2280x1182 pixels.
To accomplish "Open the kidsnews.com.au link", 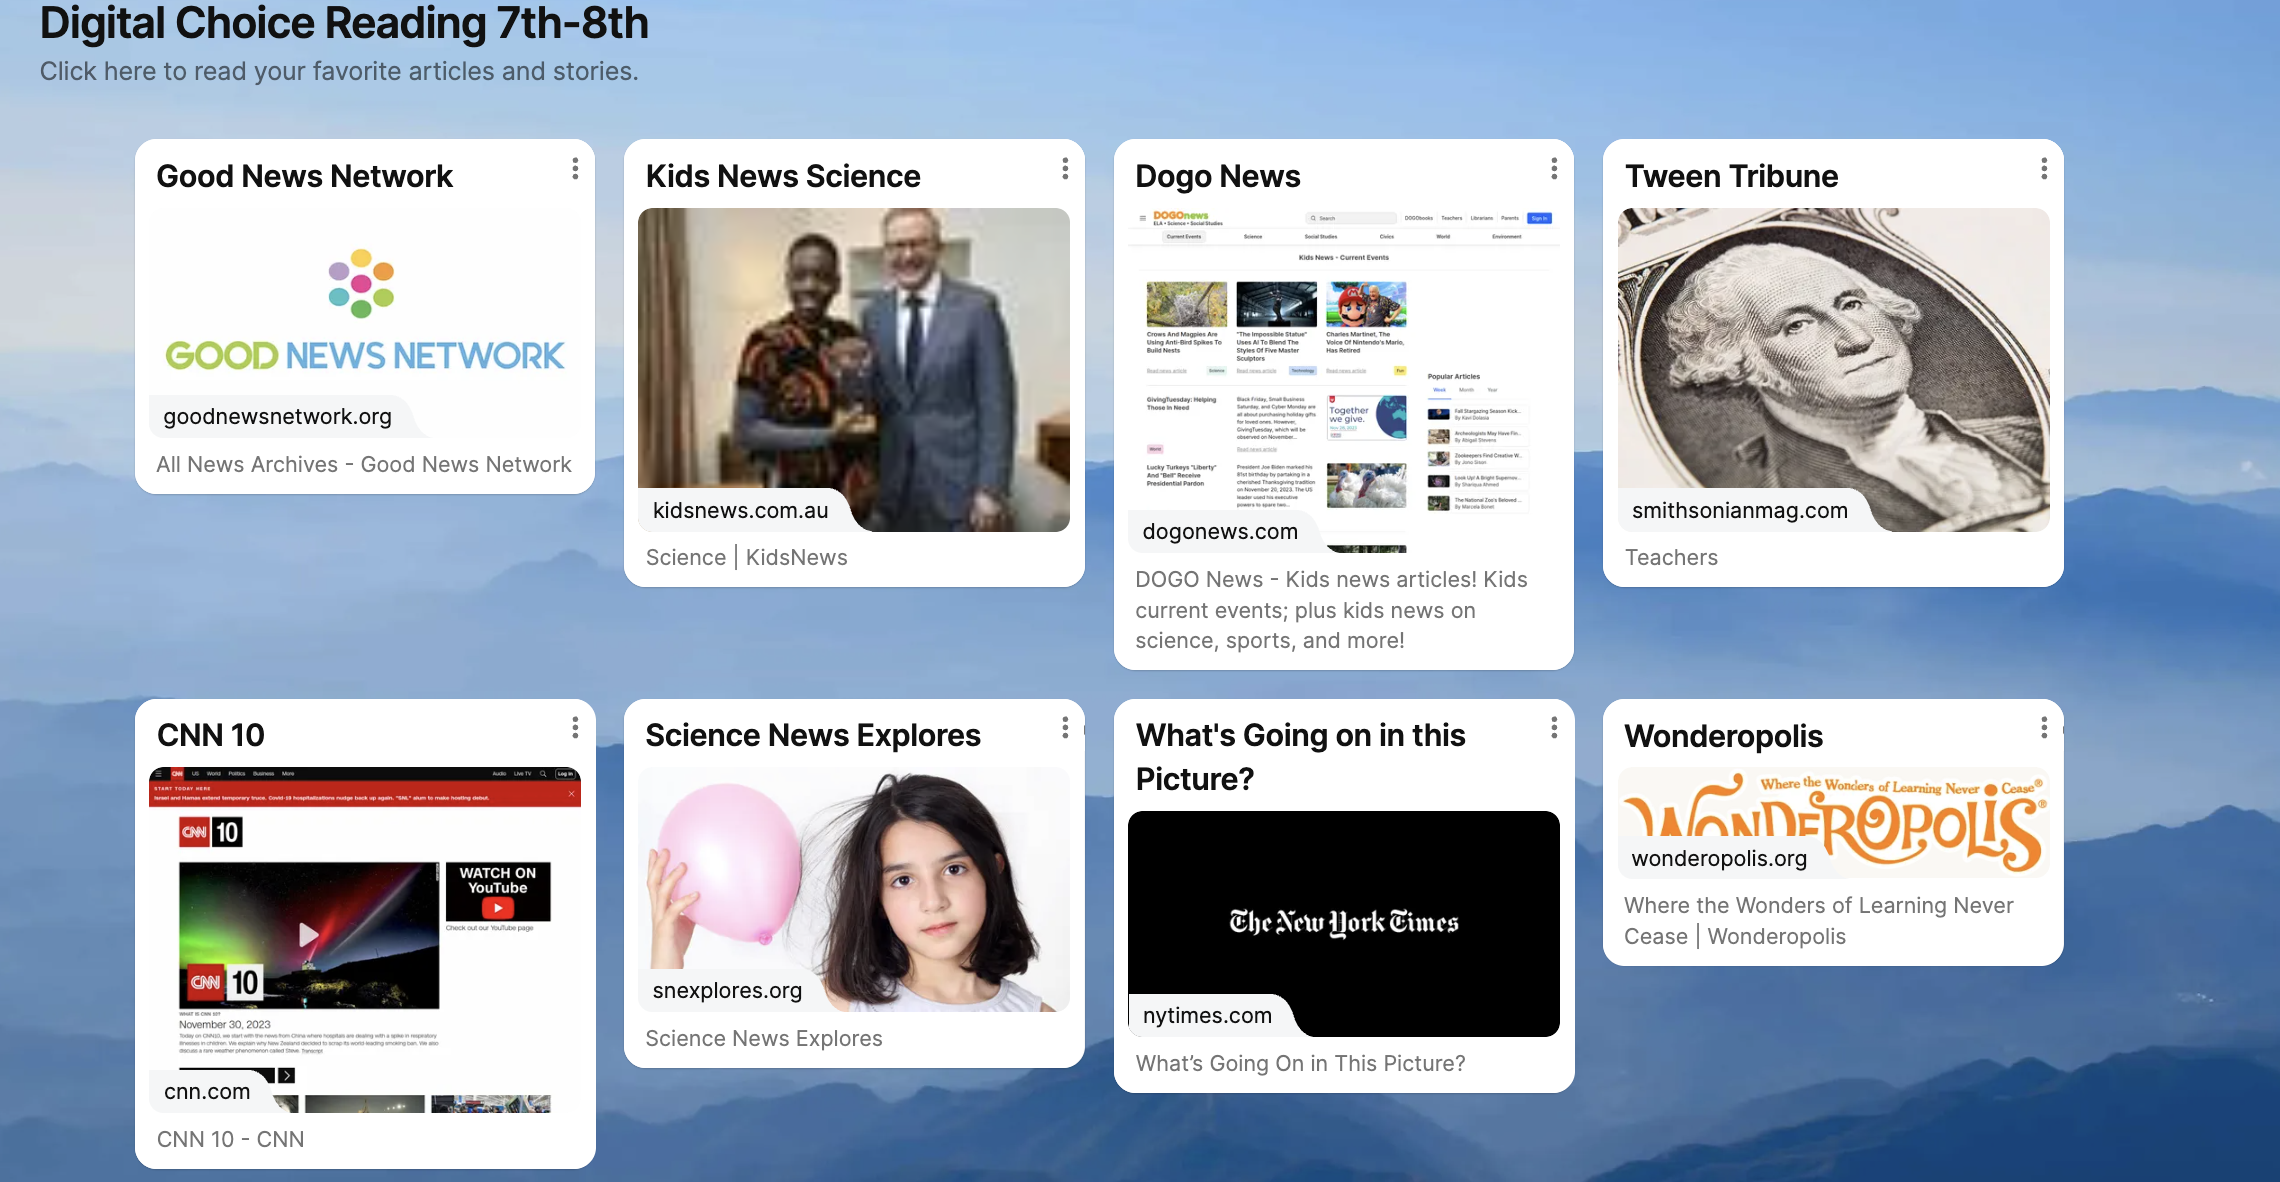I will tap(740, 510).
